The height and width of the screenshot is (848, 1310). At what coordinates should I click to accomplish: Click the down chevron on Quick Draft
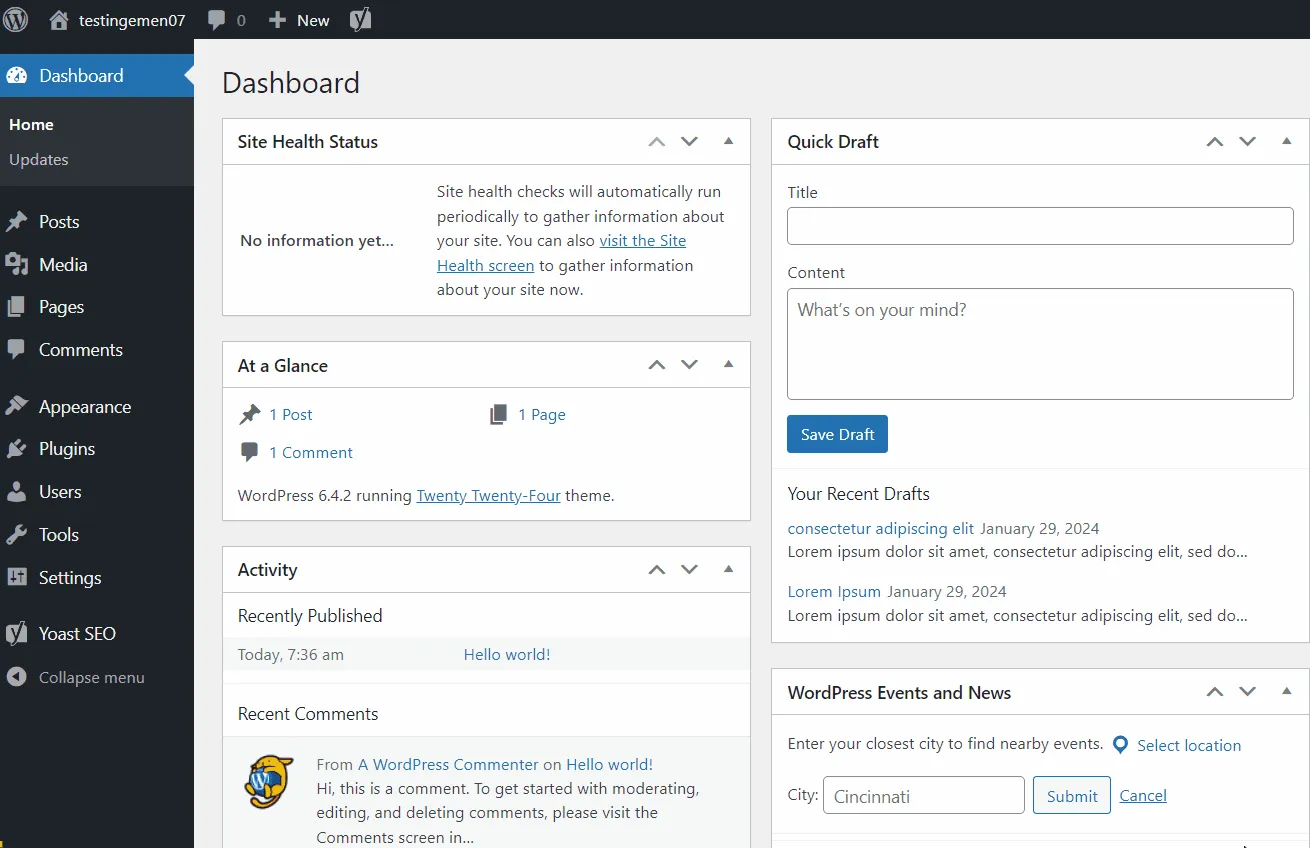pyautogui.click(x=1247, y=141)
